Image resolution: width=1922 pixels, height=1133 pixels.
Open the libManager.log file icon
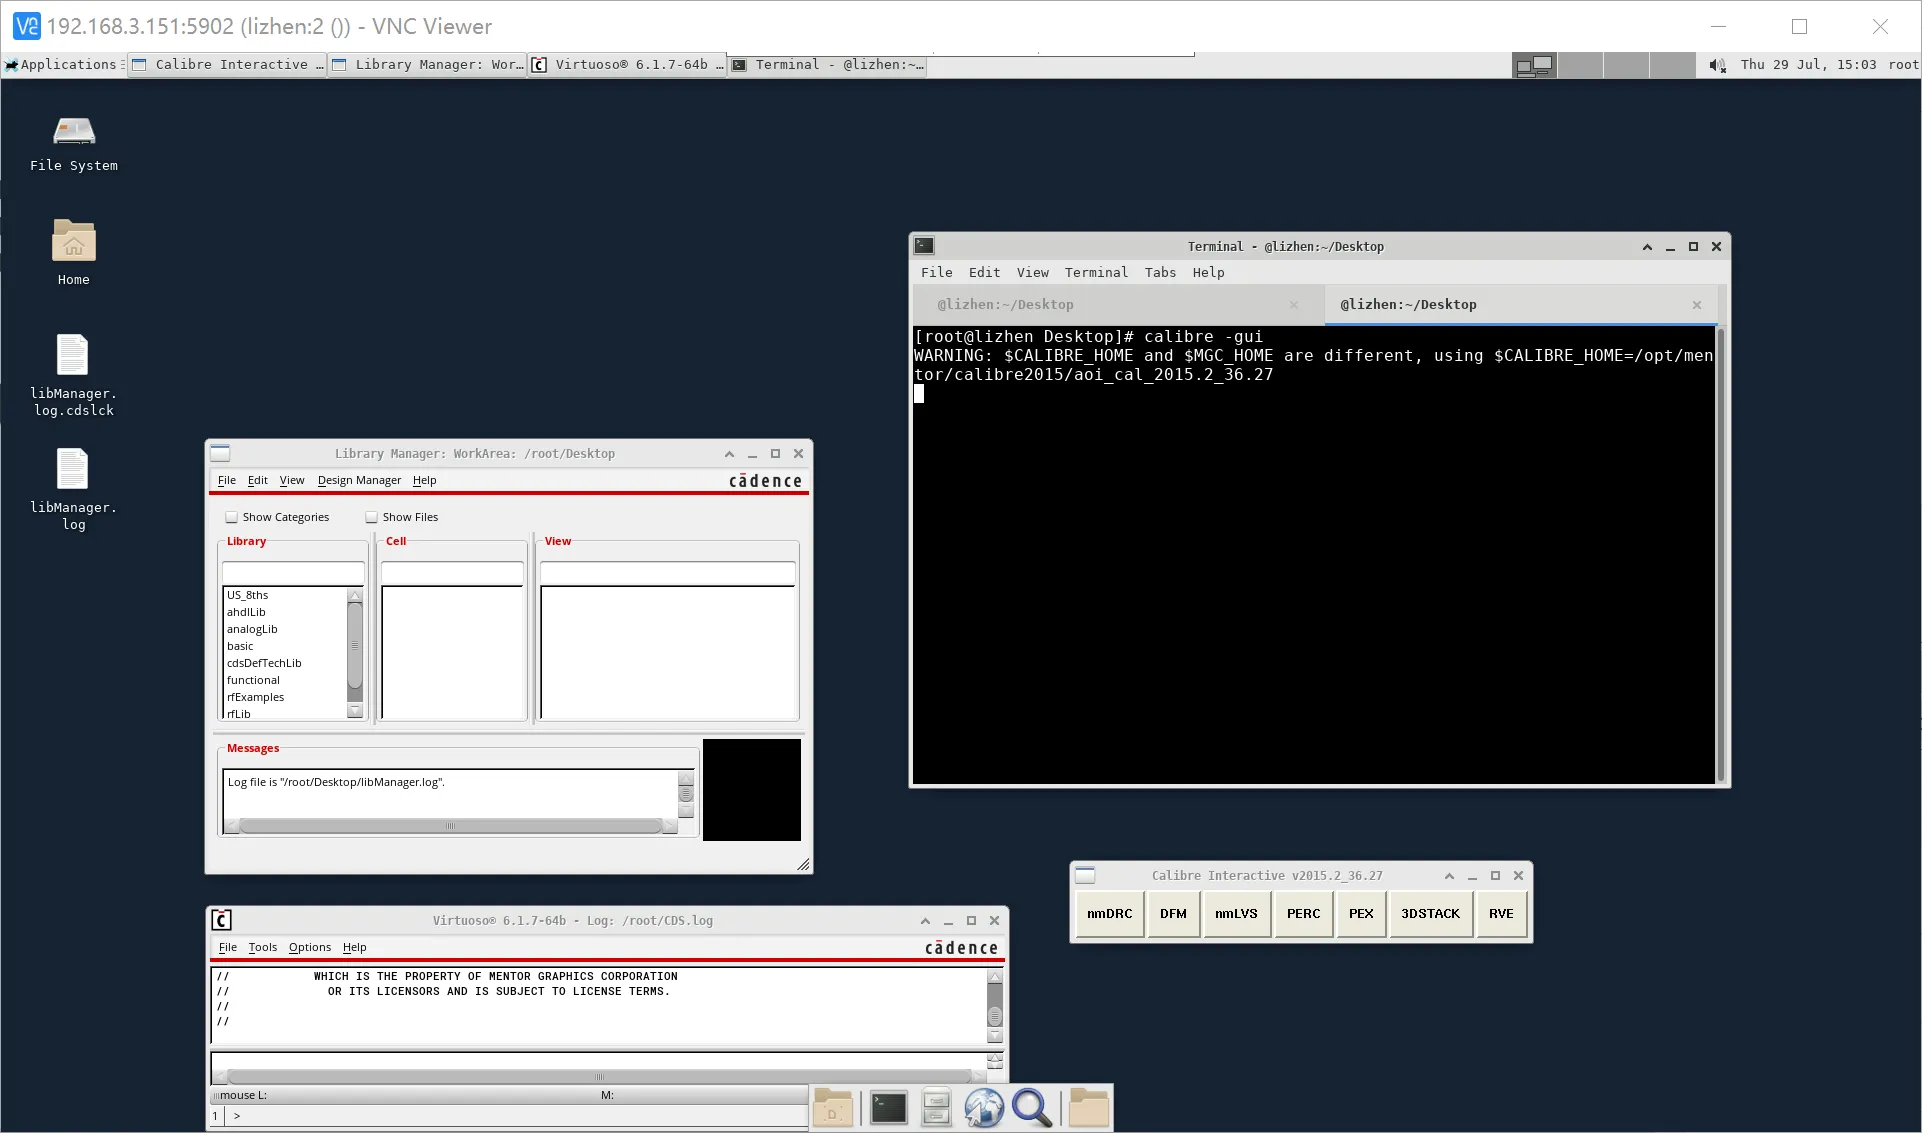point(73,470)
